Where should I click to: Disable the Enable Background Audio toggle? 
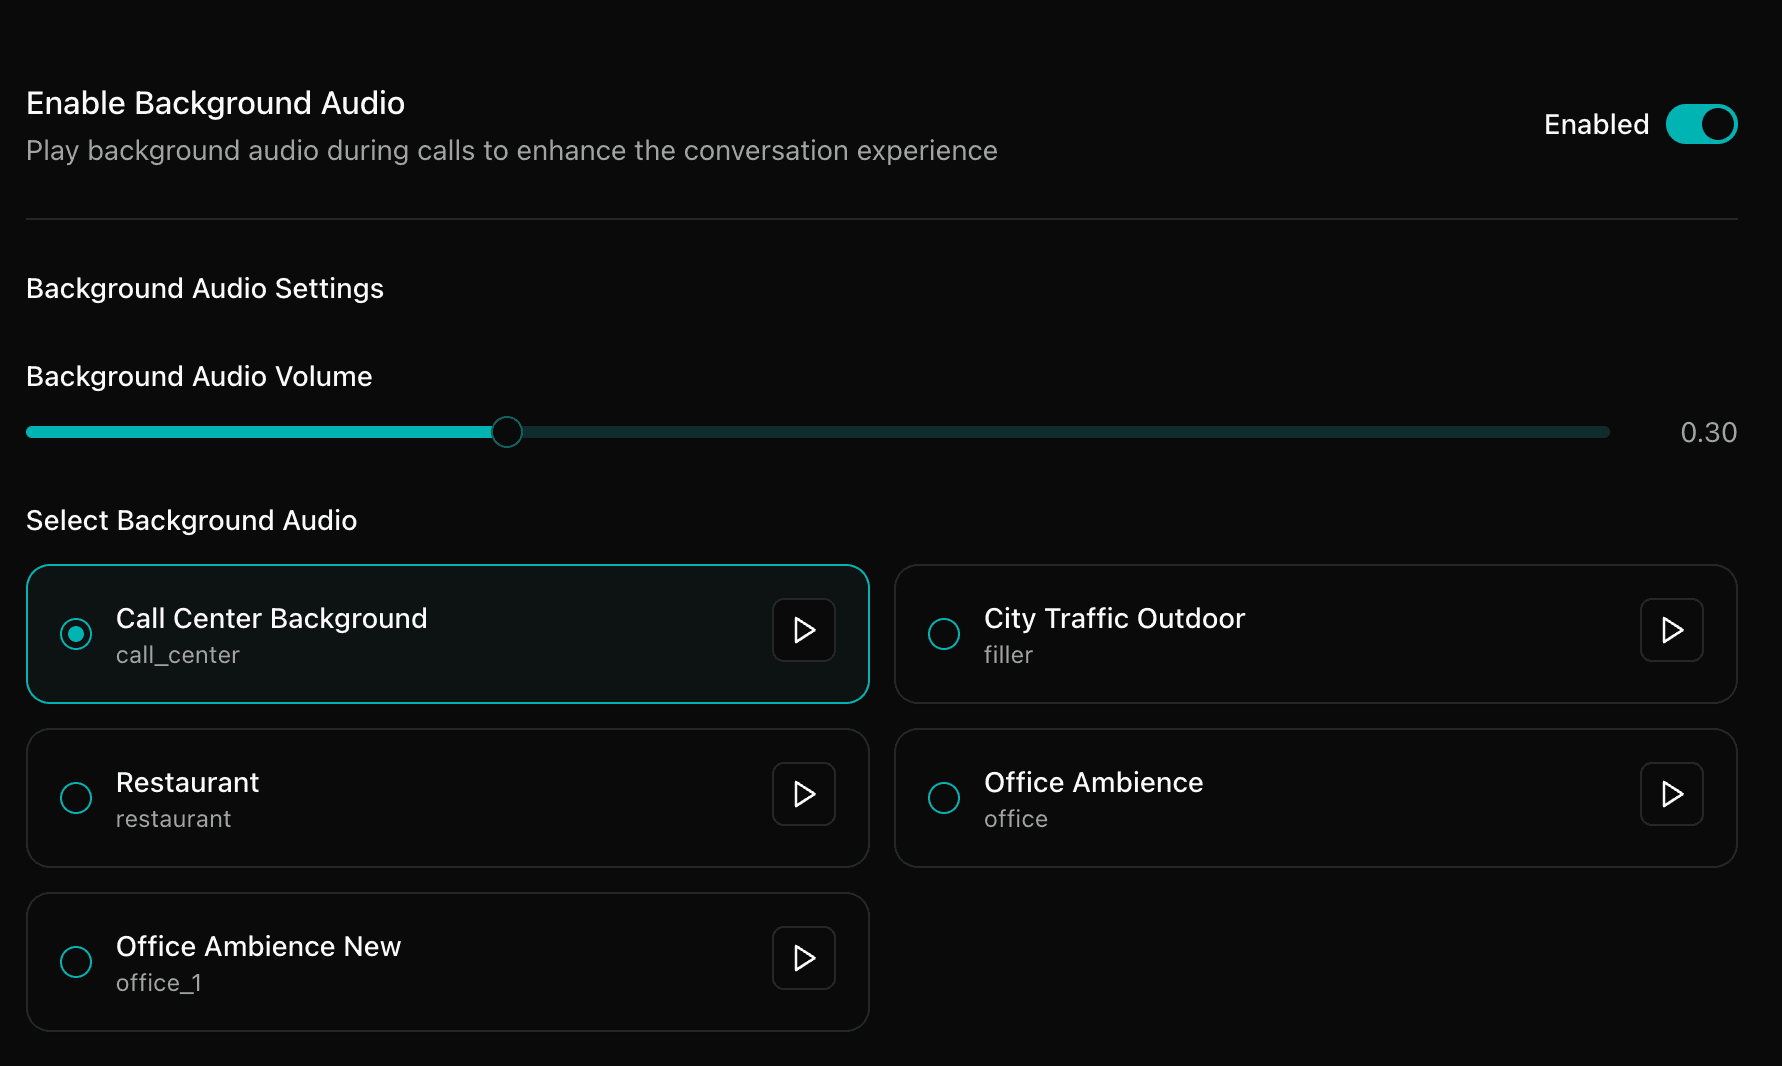[x=1702, y=124]
